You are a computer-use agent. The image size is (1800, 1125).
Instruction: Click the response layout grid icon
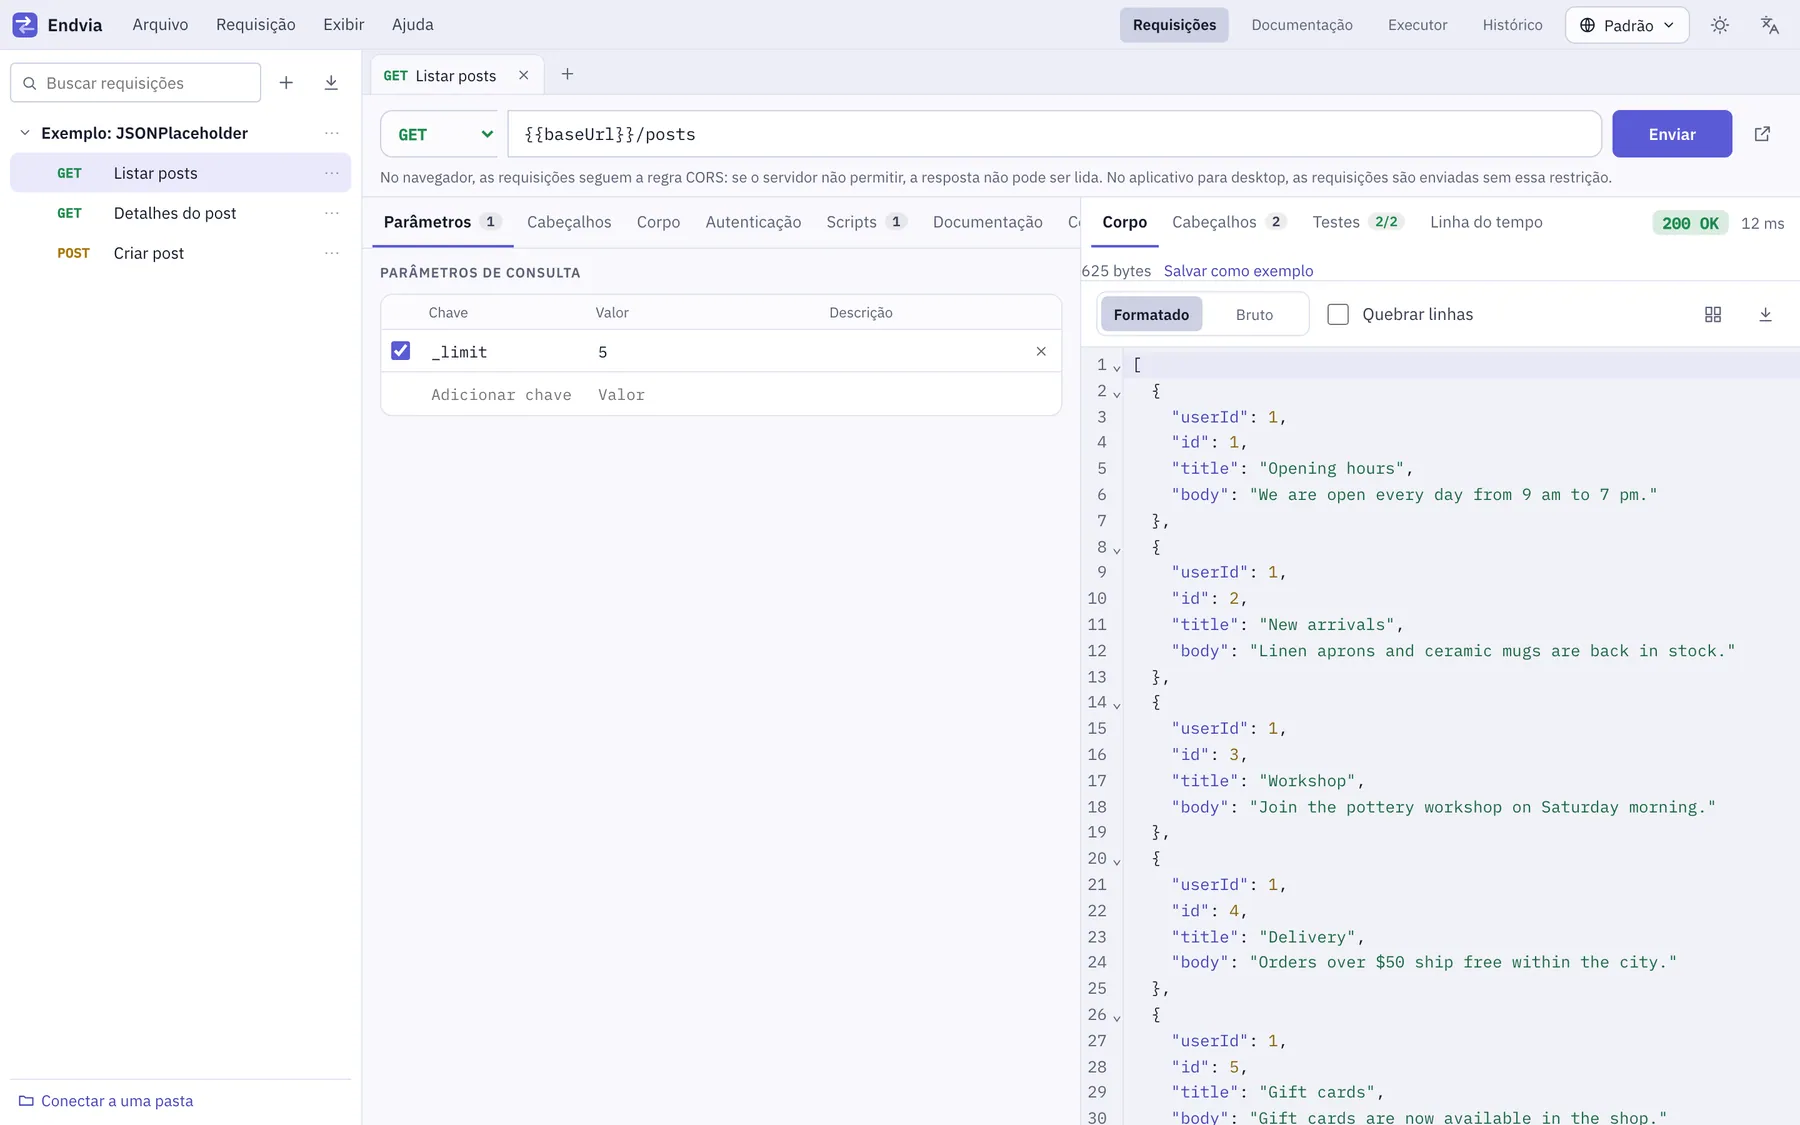click(x=1713, y=314)
